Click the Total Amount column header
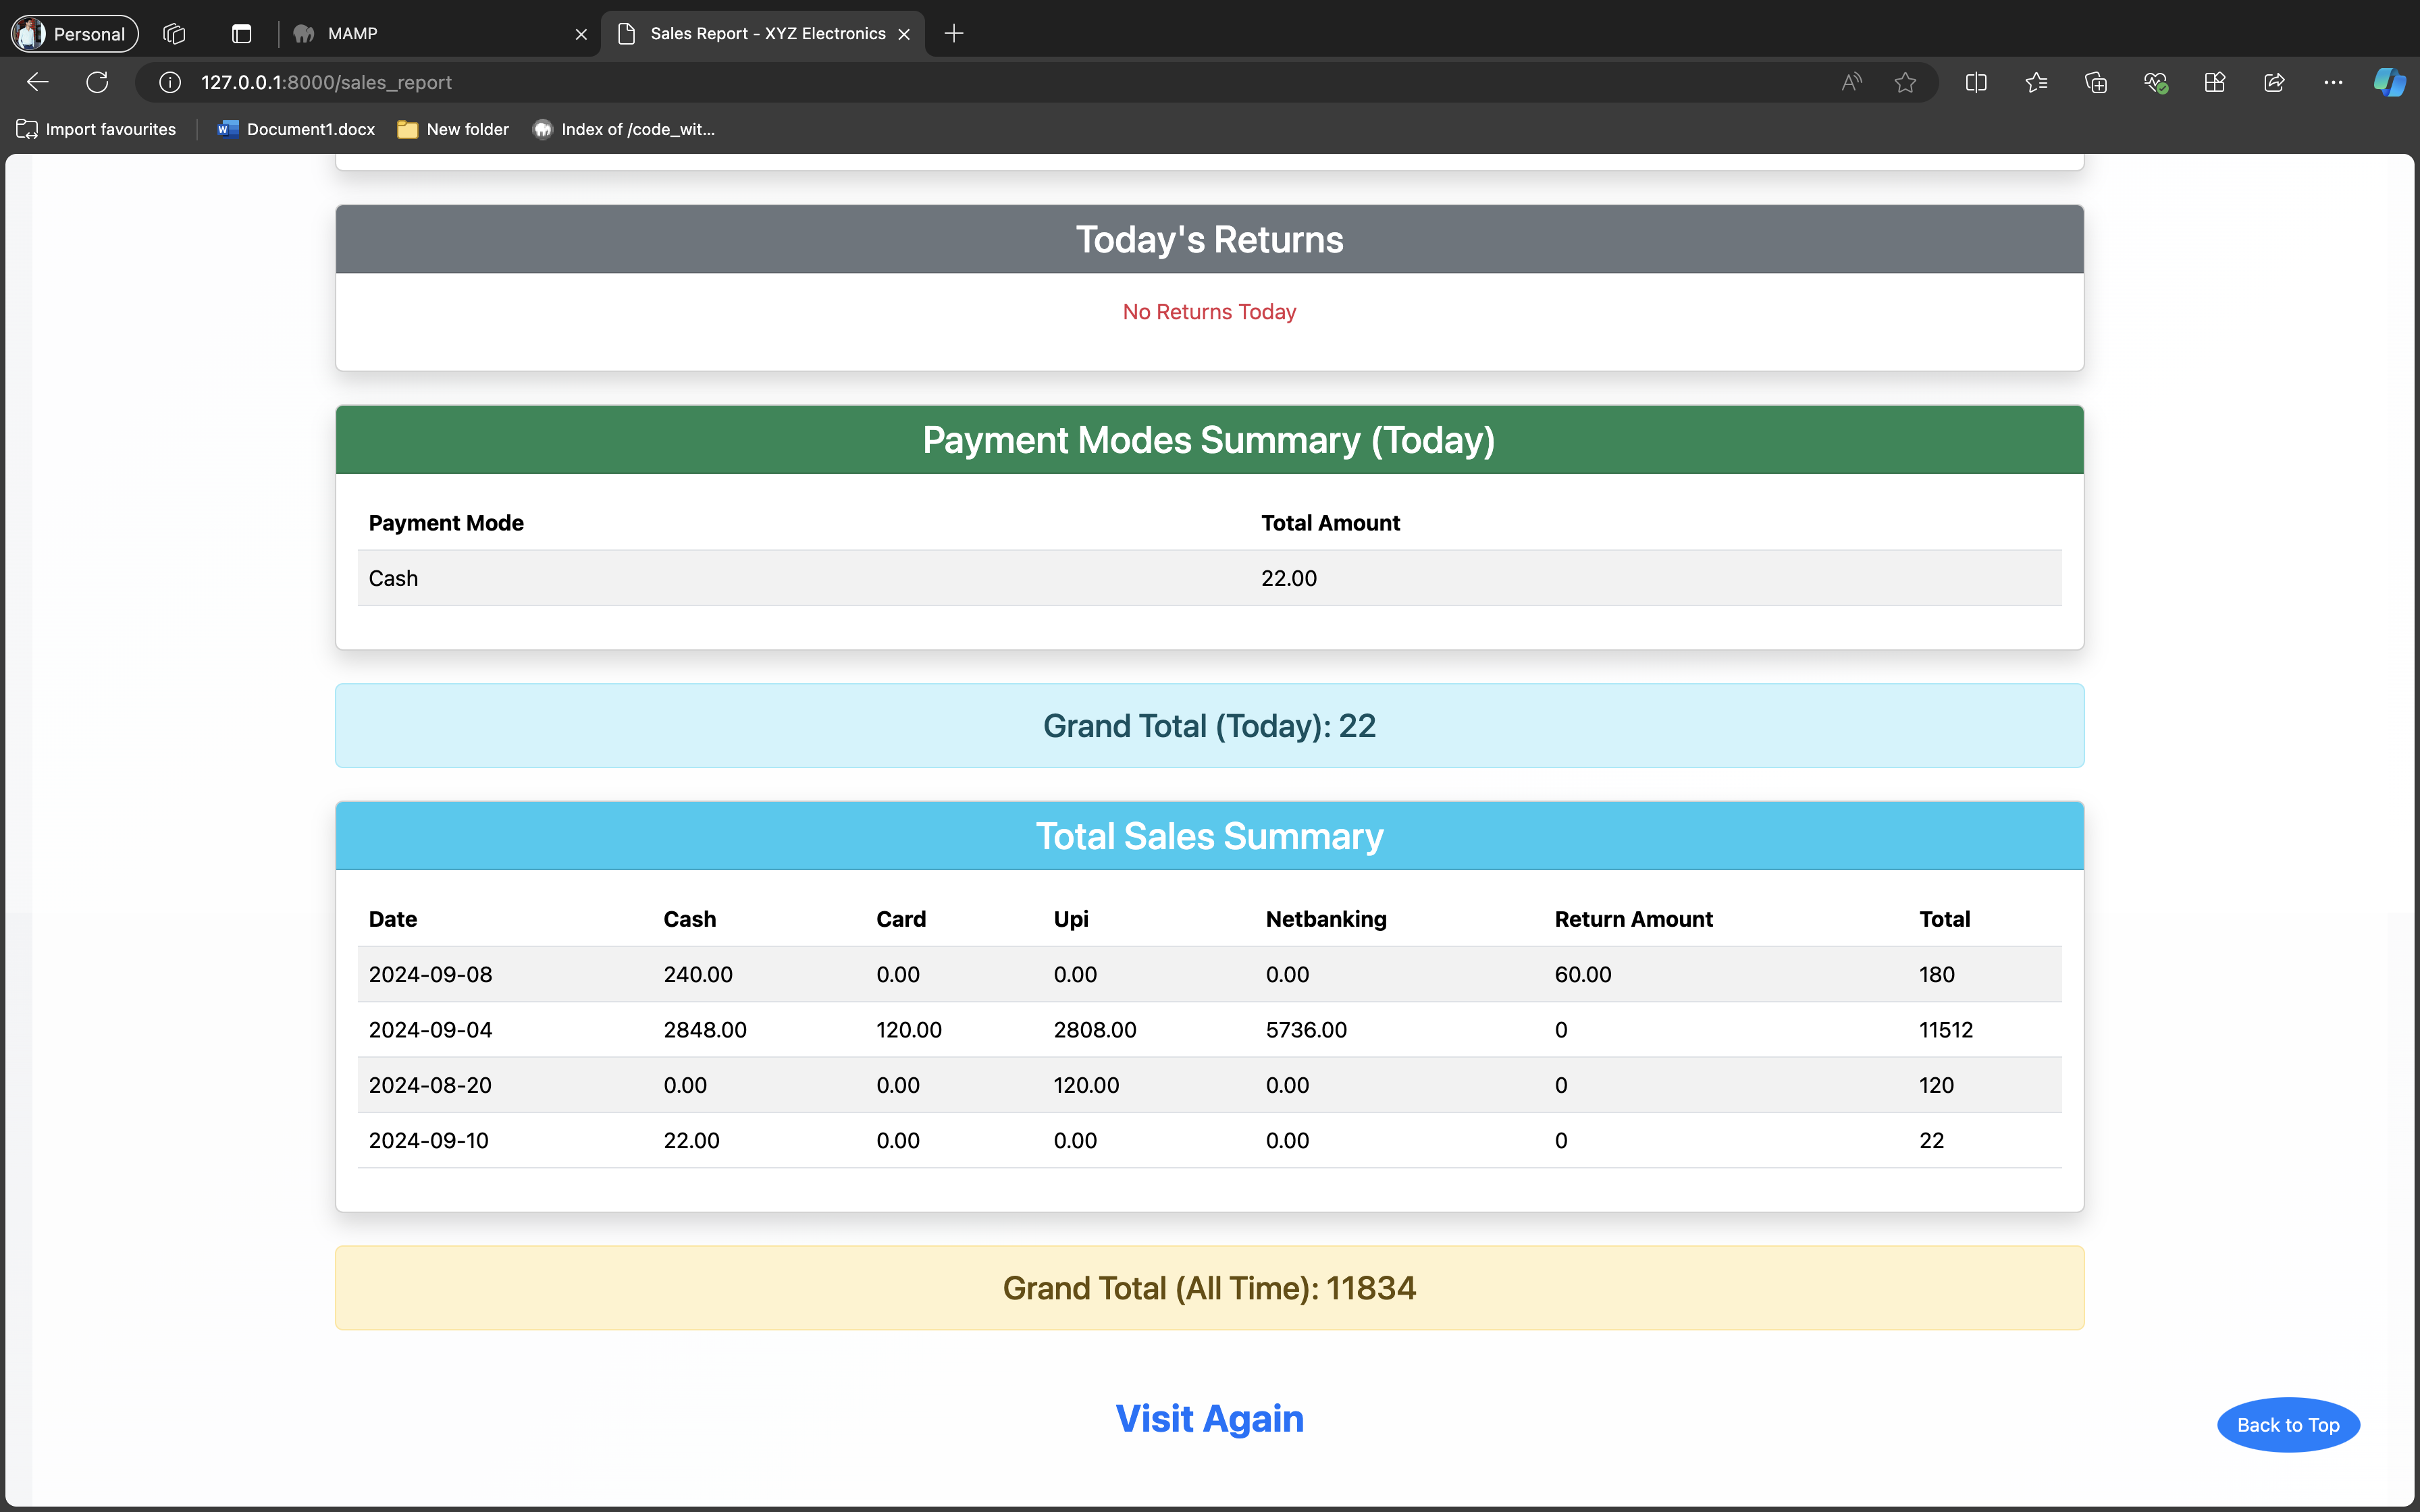The image size is (2420, 1512). [1330, 523]
